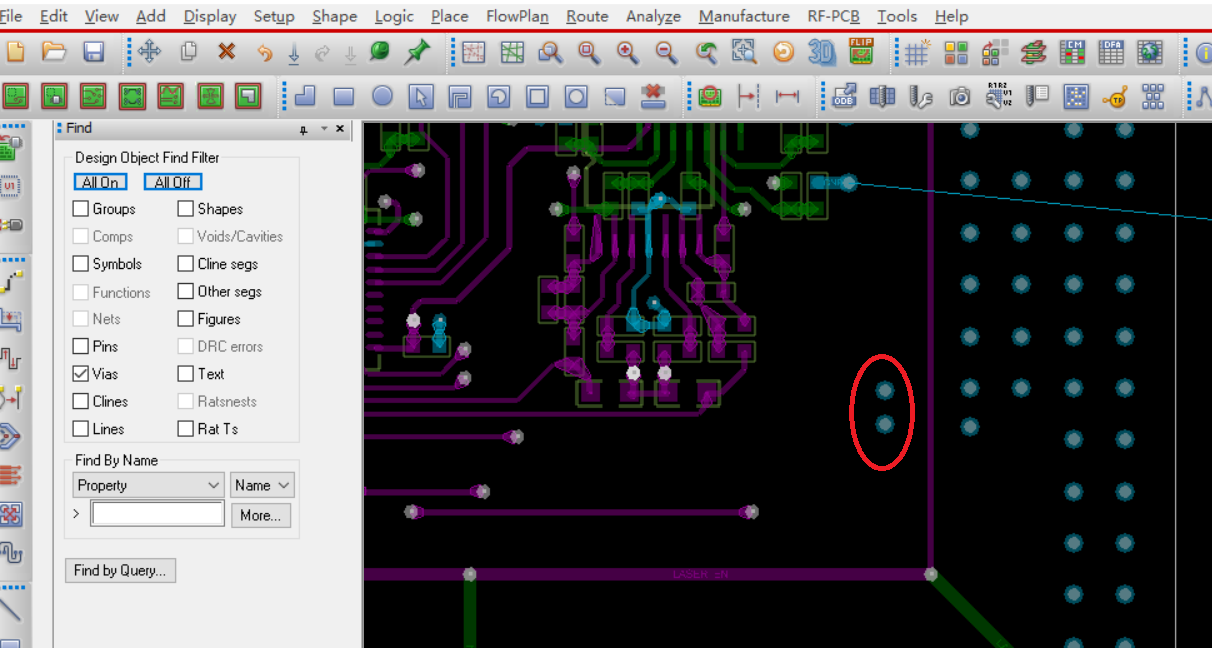Open the Color palette squares icon
1212x648 pixels.
956,52
